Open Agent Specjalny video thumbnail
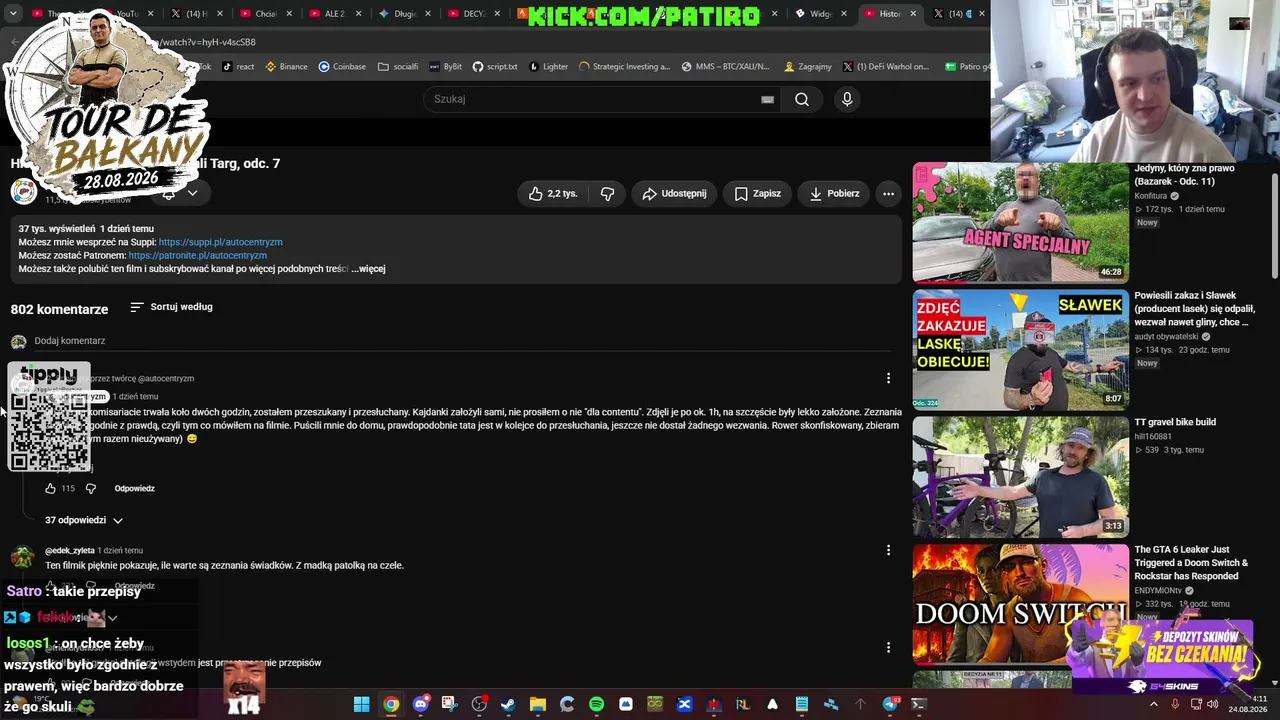 [1020, 223]
